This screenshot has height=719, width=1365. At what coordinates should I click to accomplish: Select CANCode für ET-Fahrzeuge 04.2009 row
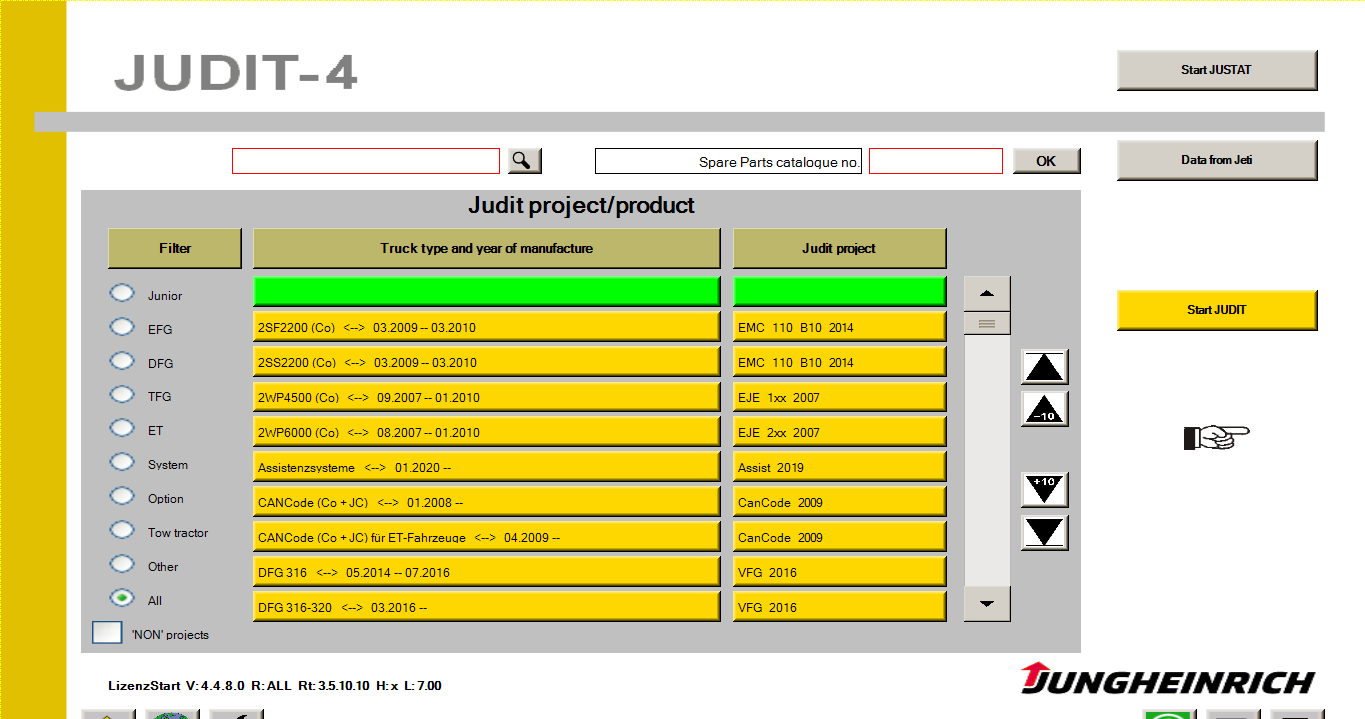pyautogui.click(x=486, y=537)
